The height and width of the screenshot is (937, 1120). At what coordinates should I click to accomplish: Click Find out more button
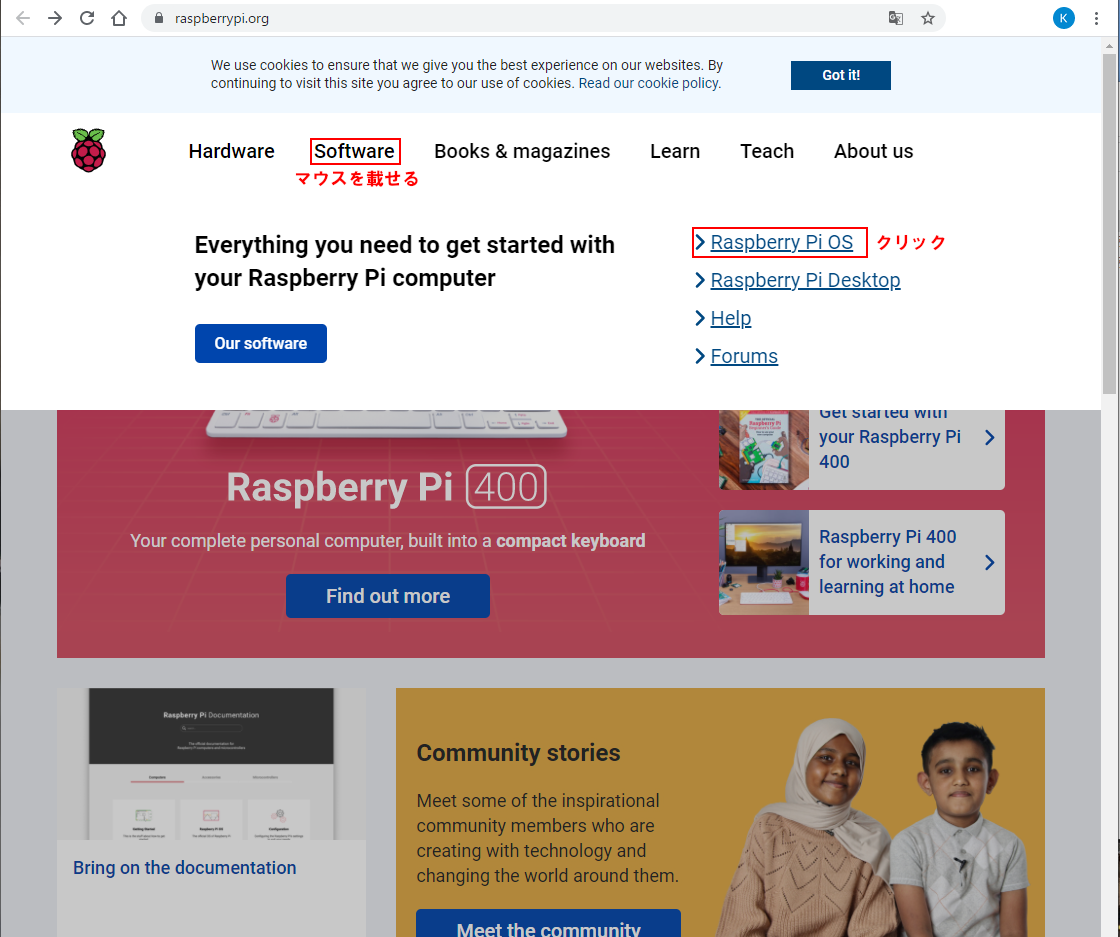388,596
